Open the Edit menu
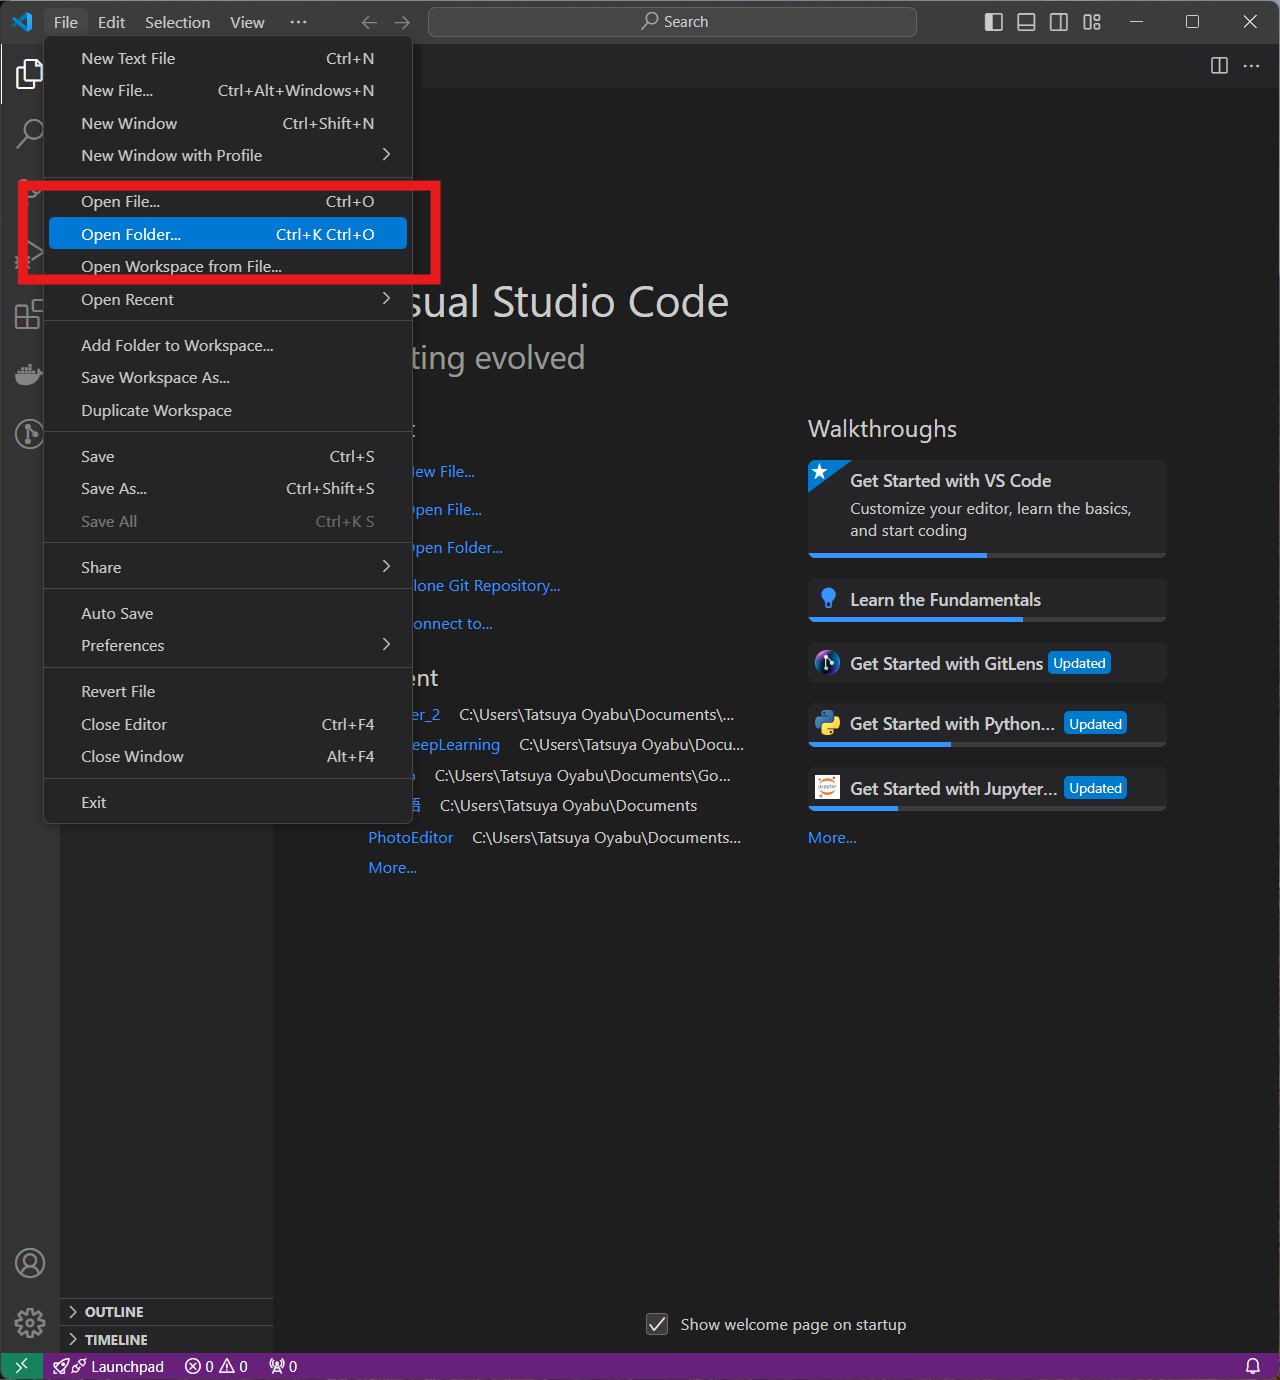The width and height of the screenshot is (1280, 1380). [111, 21]
